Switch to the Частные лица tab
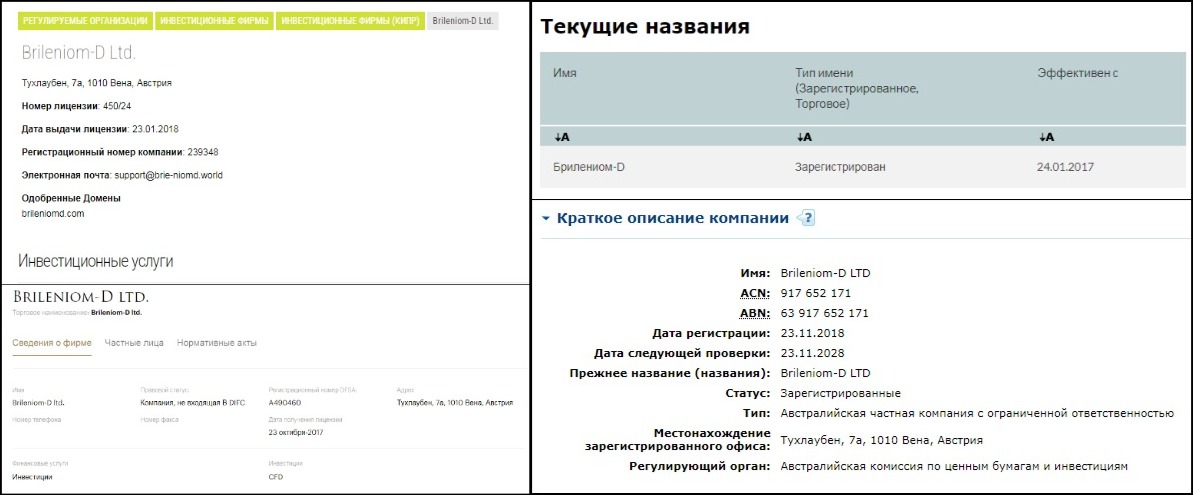 point(134,343)
